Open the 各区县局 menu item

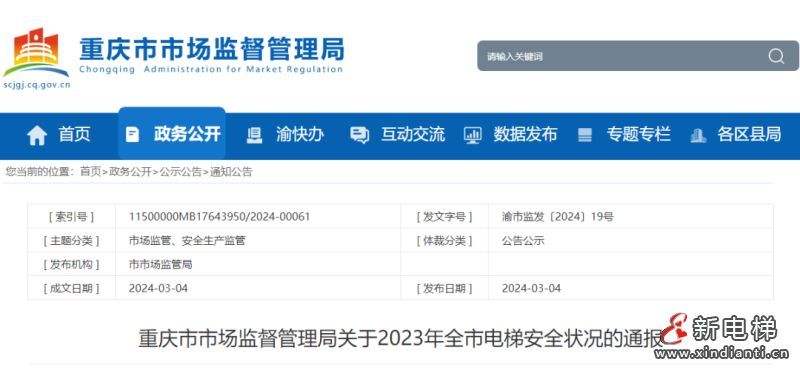pos(749,135)
